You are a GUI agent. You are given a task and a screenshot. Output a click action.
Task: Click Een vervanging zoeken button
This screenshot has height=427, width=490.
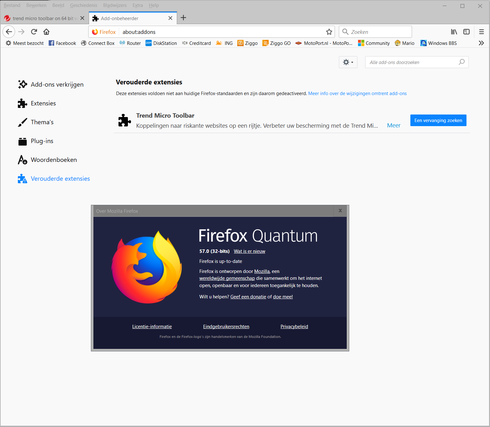click(x=438, y=120)
